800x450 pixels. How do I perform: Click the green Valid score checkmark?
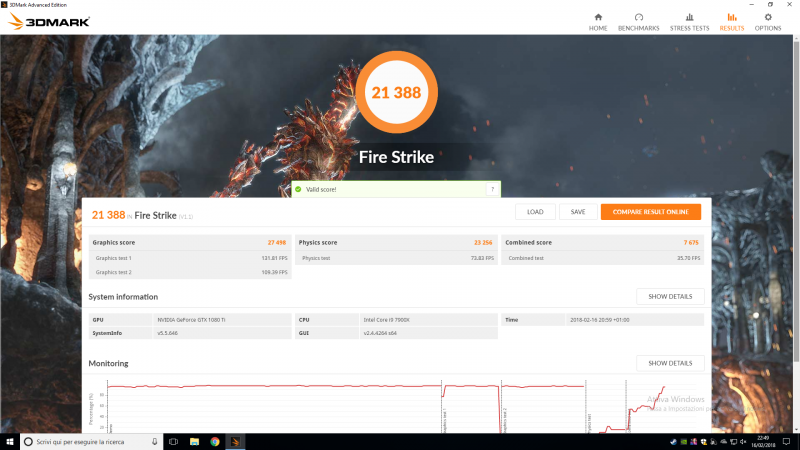point(298,189)
